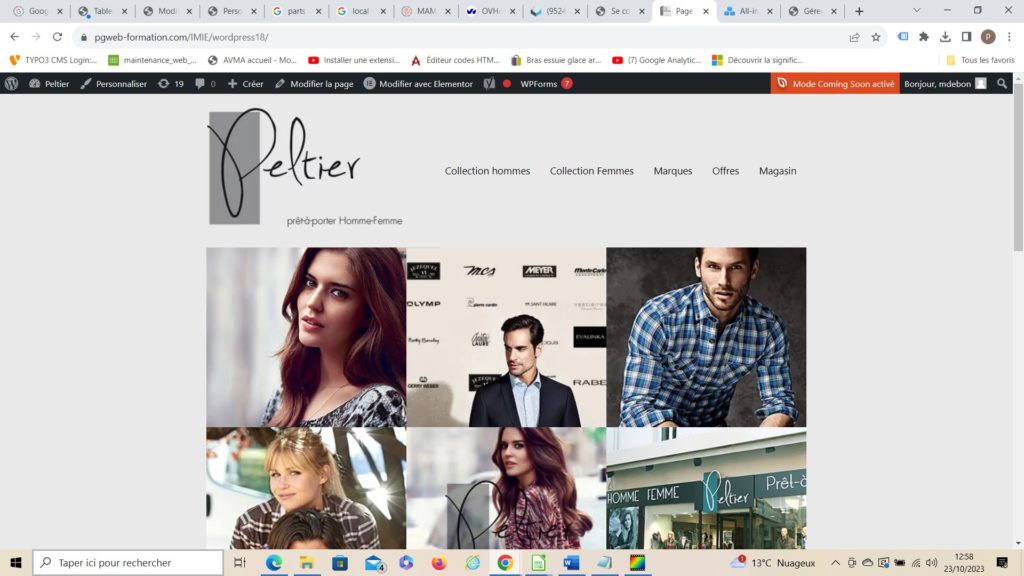Screen dimensions: 1024x576
Task: Open the WordPress logo menu in admin bar
Action: coord(11,84)
